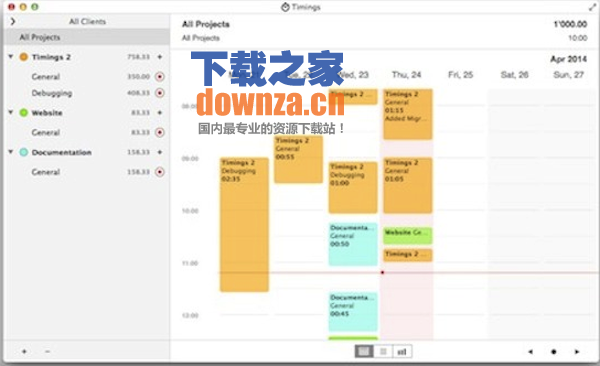This screenshot has height=366, width=600.
Task: Open the Thursday General 01:05 entry
Action: [408, 185]
